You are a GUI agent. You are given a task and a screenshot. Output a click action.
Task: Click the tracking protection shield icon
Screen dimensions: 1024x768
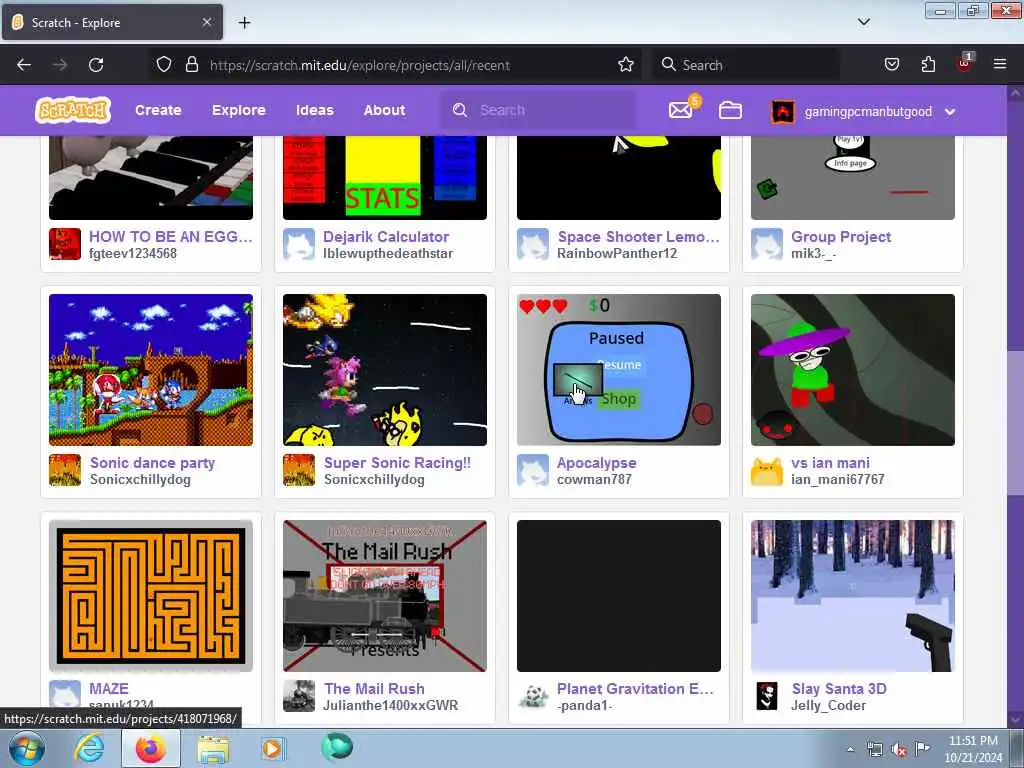[x=164, y=65]
